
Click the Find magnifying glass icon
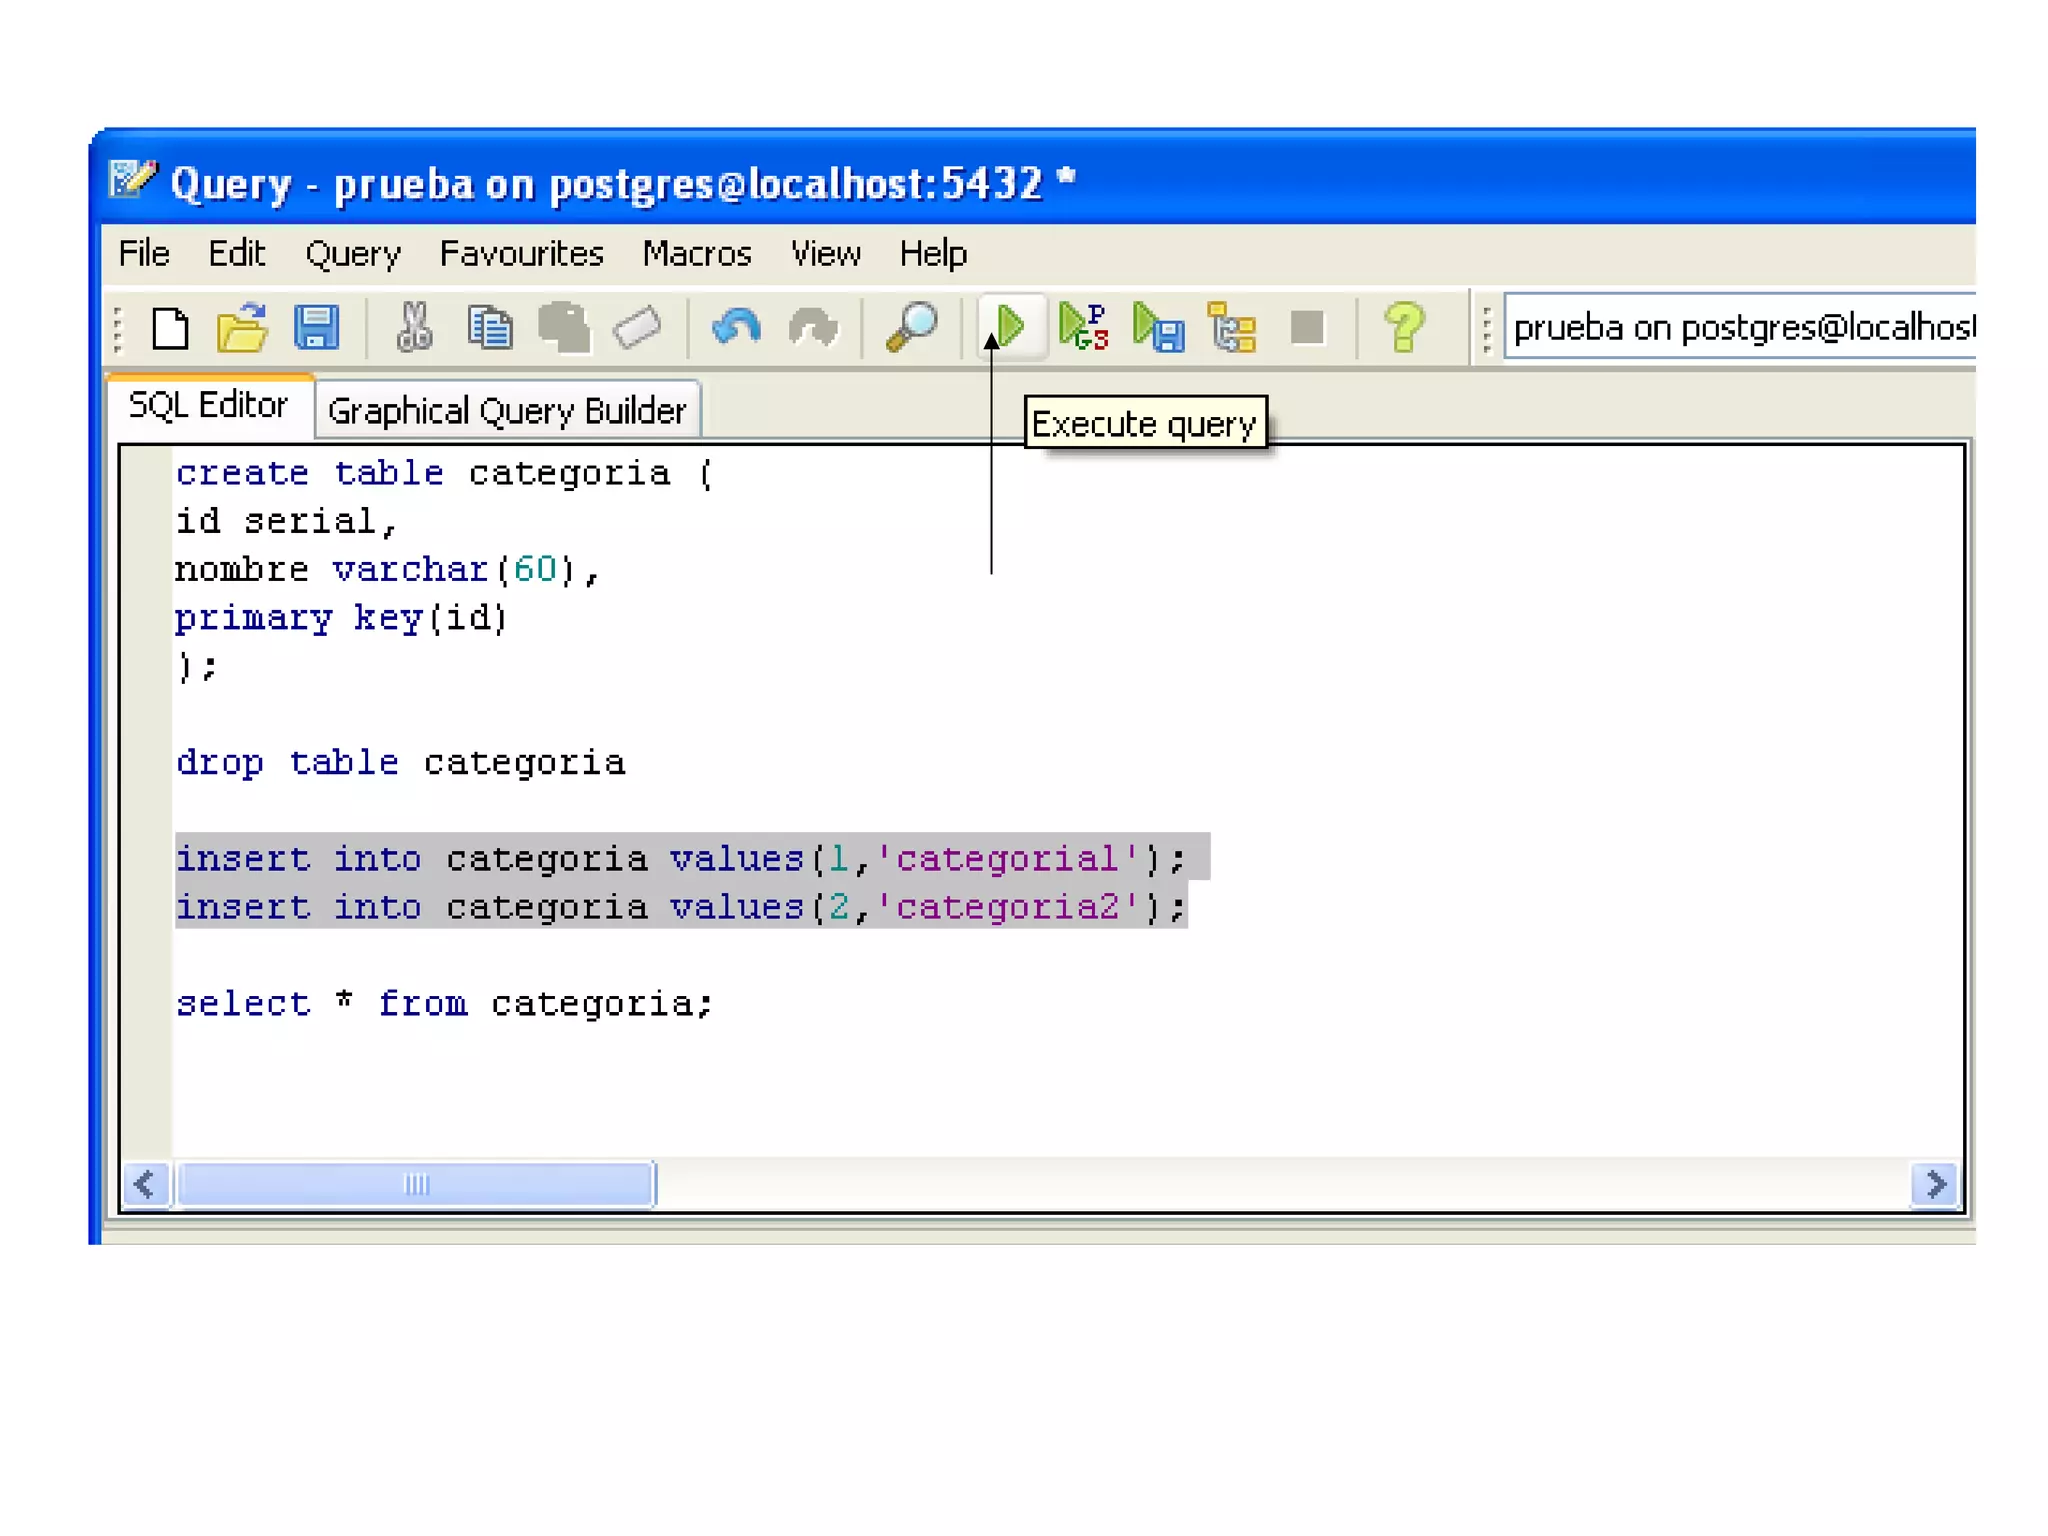click(911, 327)
